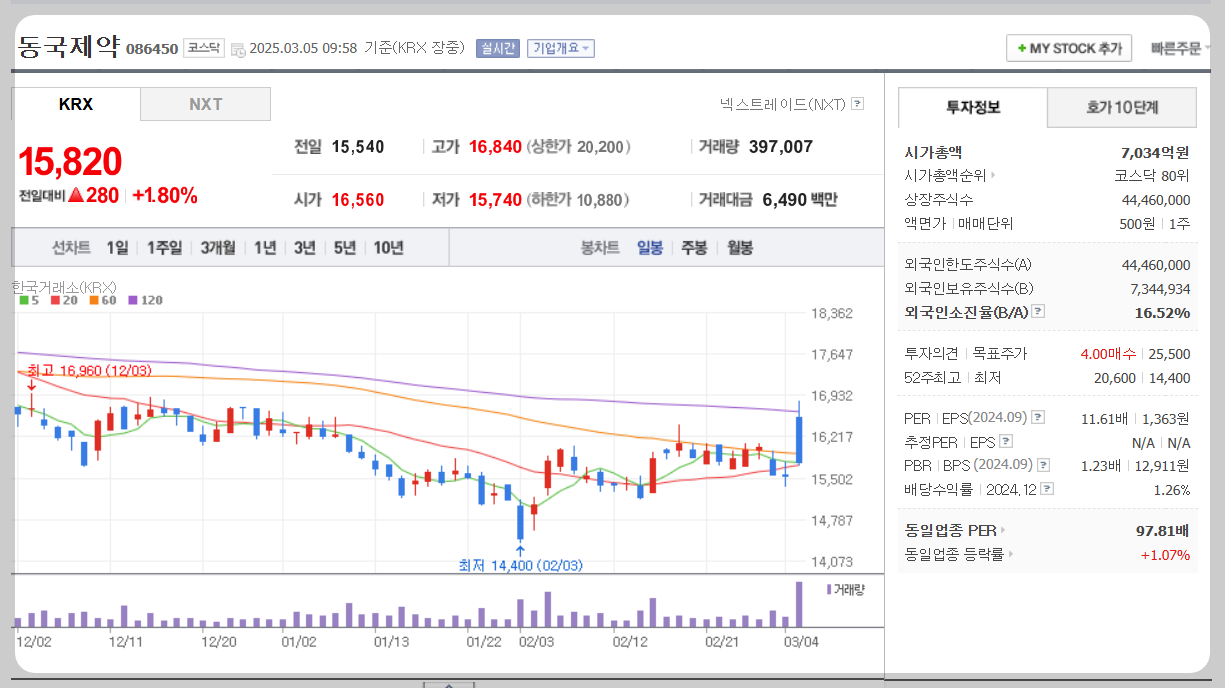Click the 동국제약 stock name heading

point(68,46)
